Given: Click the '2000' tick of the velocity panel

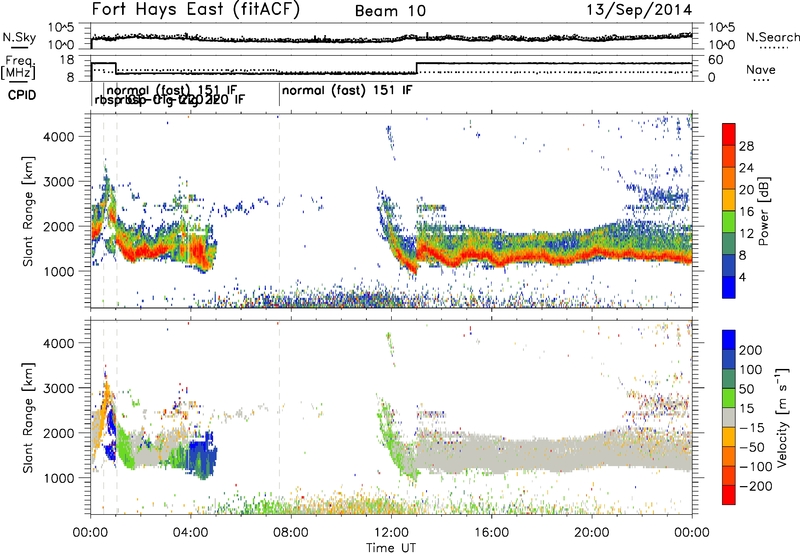Looking at the screenshot, I should click(x=59, y=433).
